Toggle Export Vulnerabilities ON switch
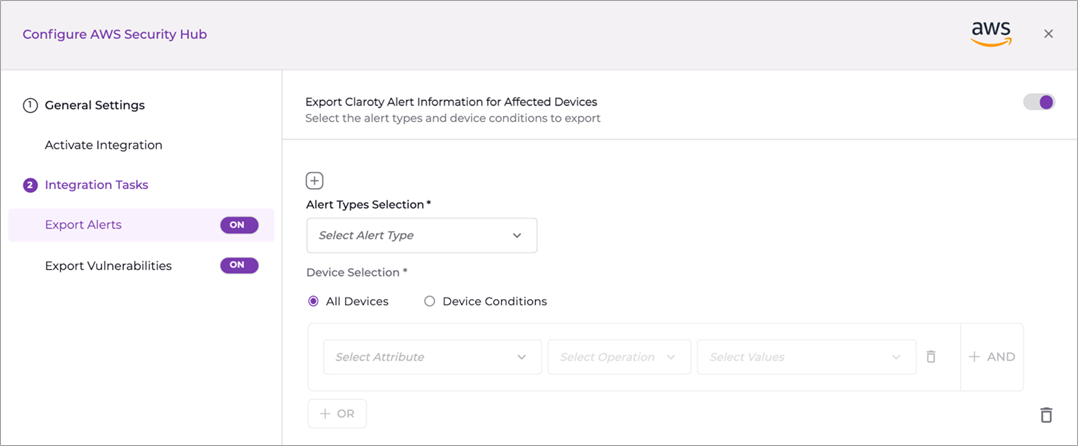 point(239,265)
